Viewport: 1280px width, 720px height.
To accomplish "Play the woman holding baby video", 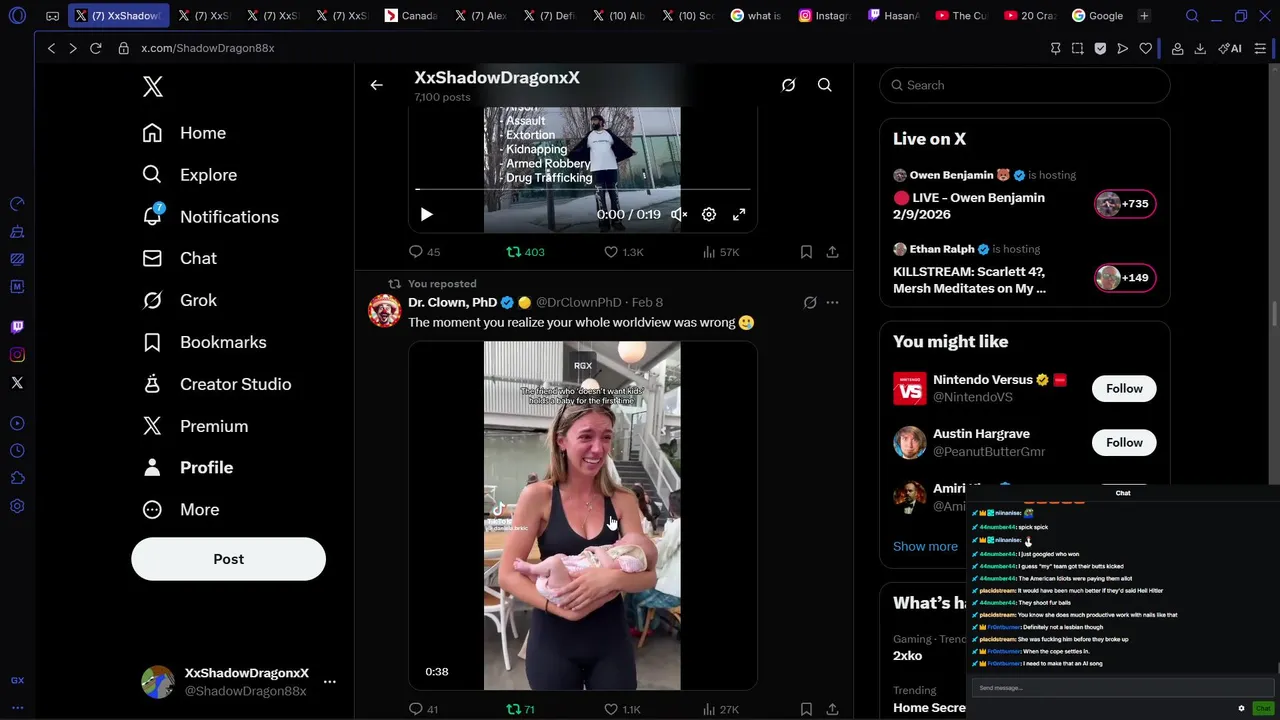I will click(582, 516).
